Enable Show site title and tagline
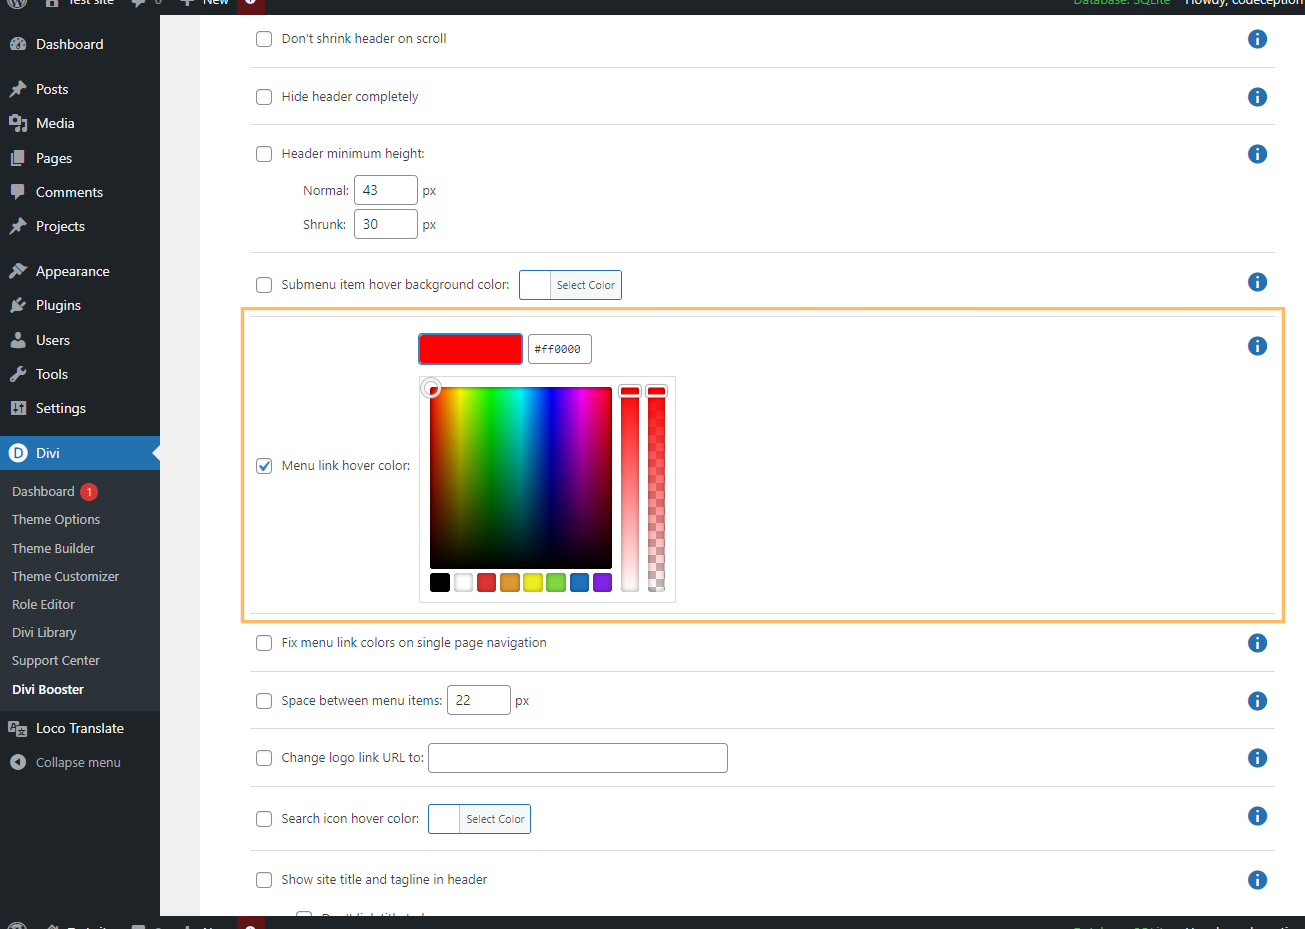The width and height of the screenshot is (1305, 929). [x=264, y=880]
